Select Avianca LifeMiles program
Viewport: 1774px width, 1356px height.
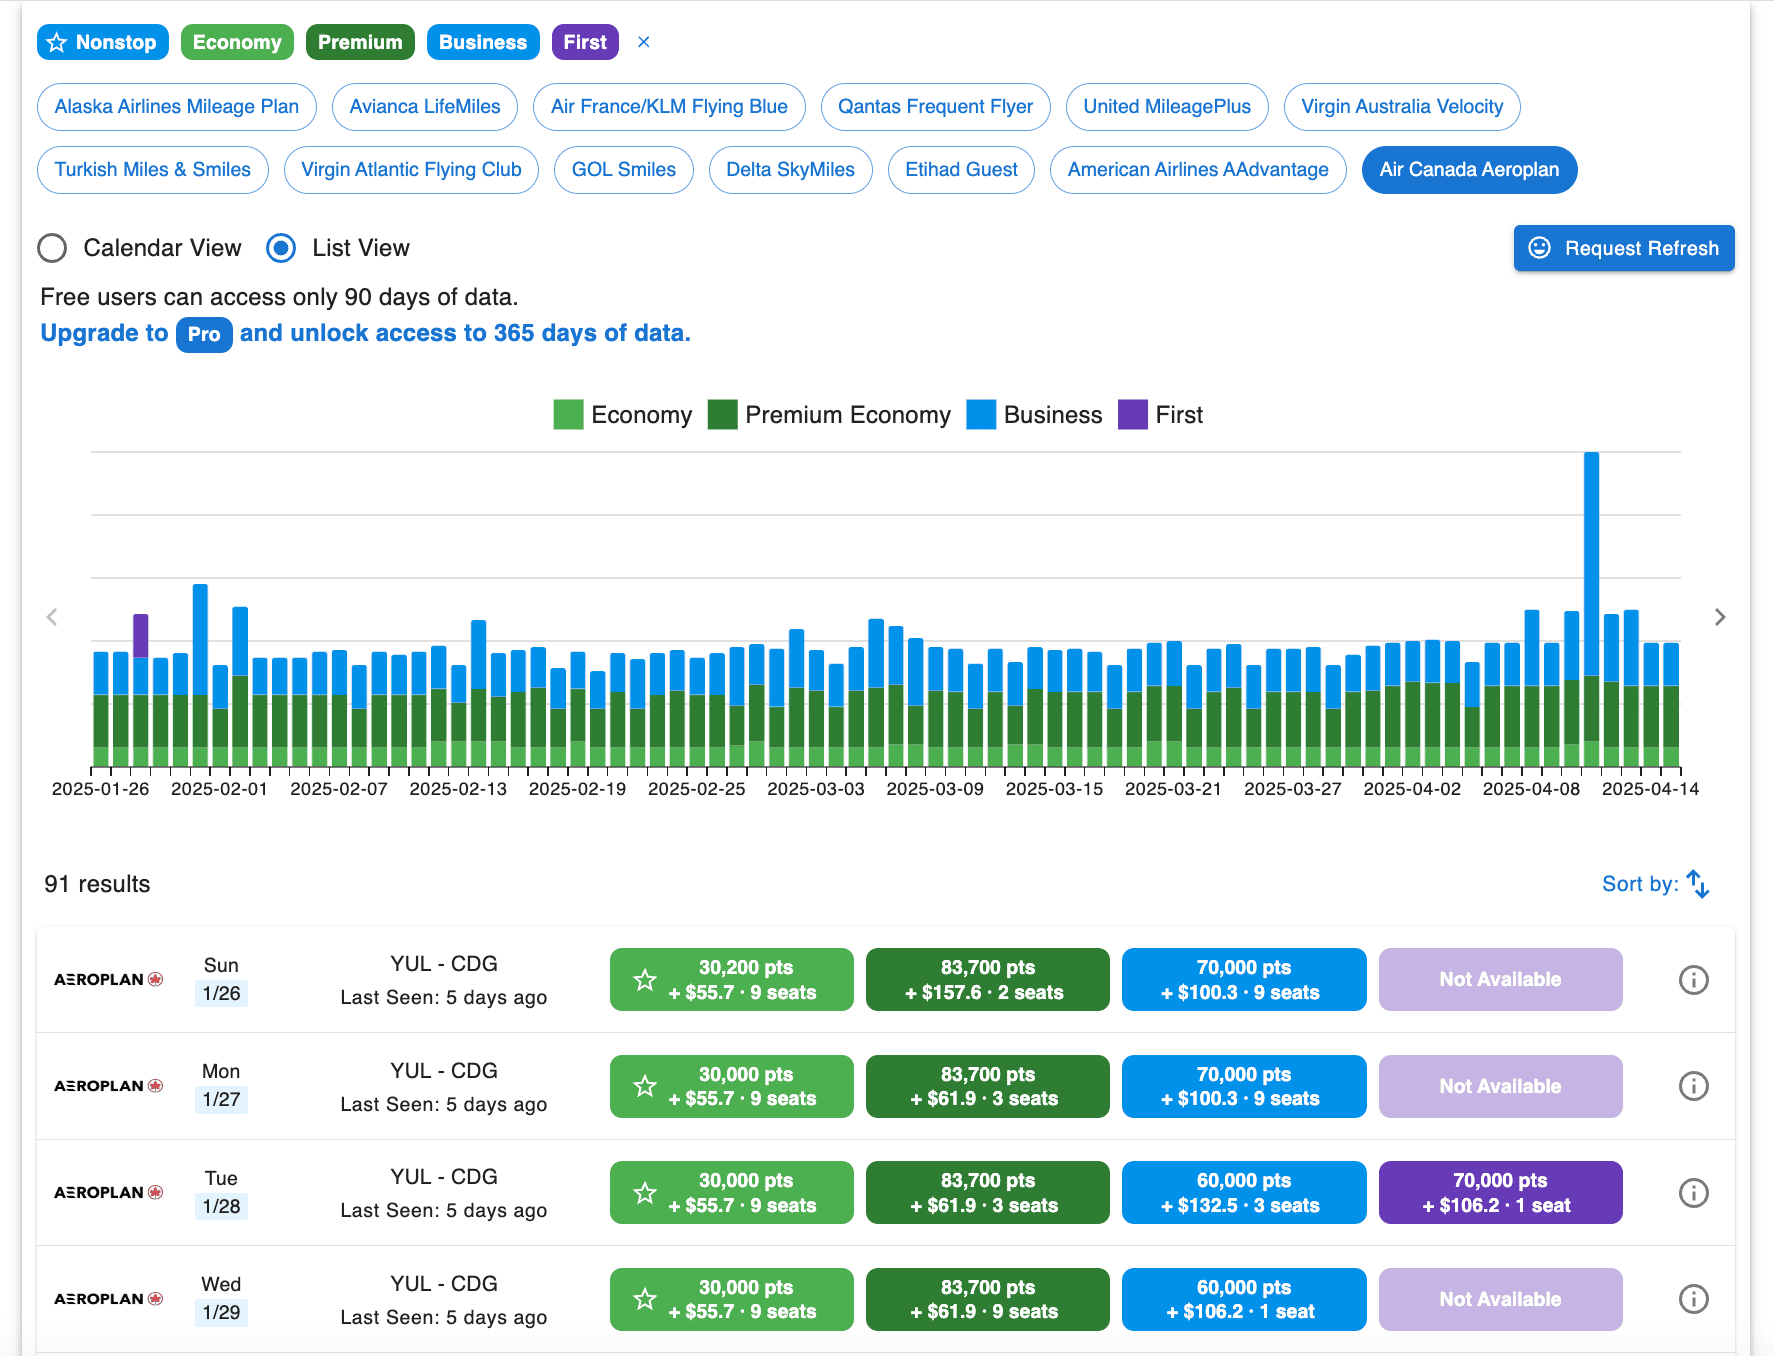[425, 107]
